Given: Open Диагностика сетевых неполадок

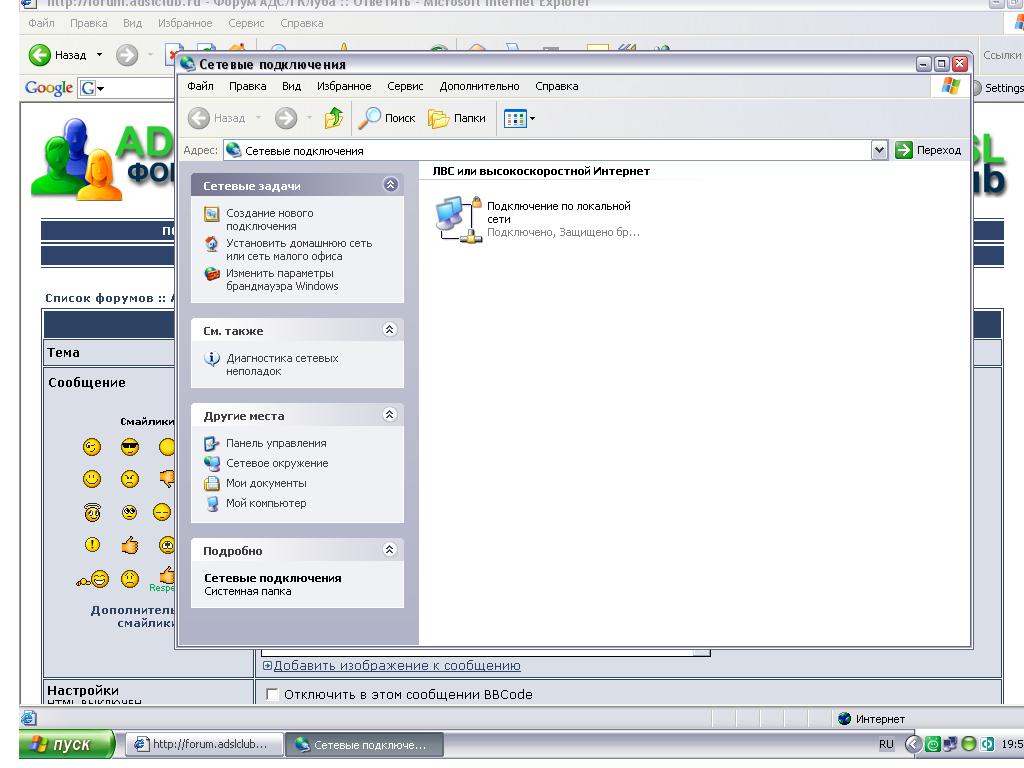Looking at the screenshot, I should pyautogui.click(x=281, y=364).
